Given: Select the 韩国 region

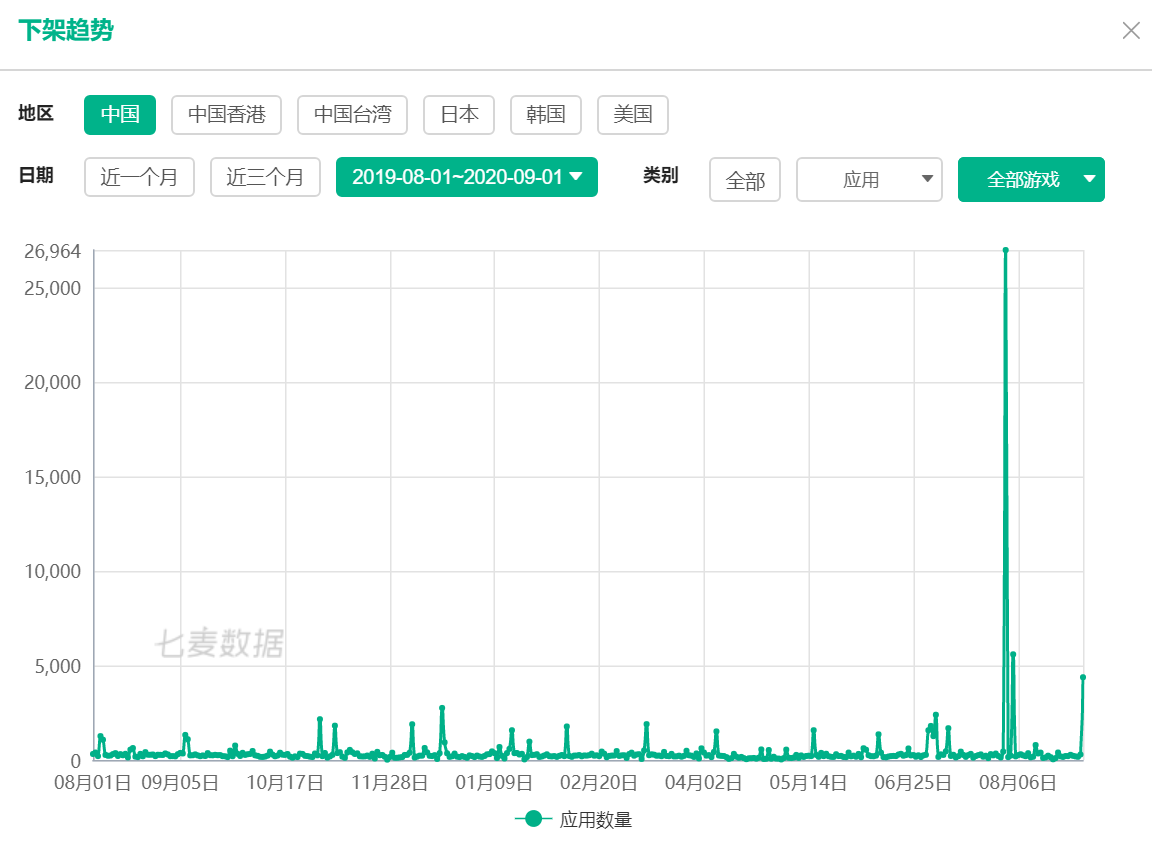Looking at the screenshot, I should tap(546, 115).
